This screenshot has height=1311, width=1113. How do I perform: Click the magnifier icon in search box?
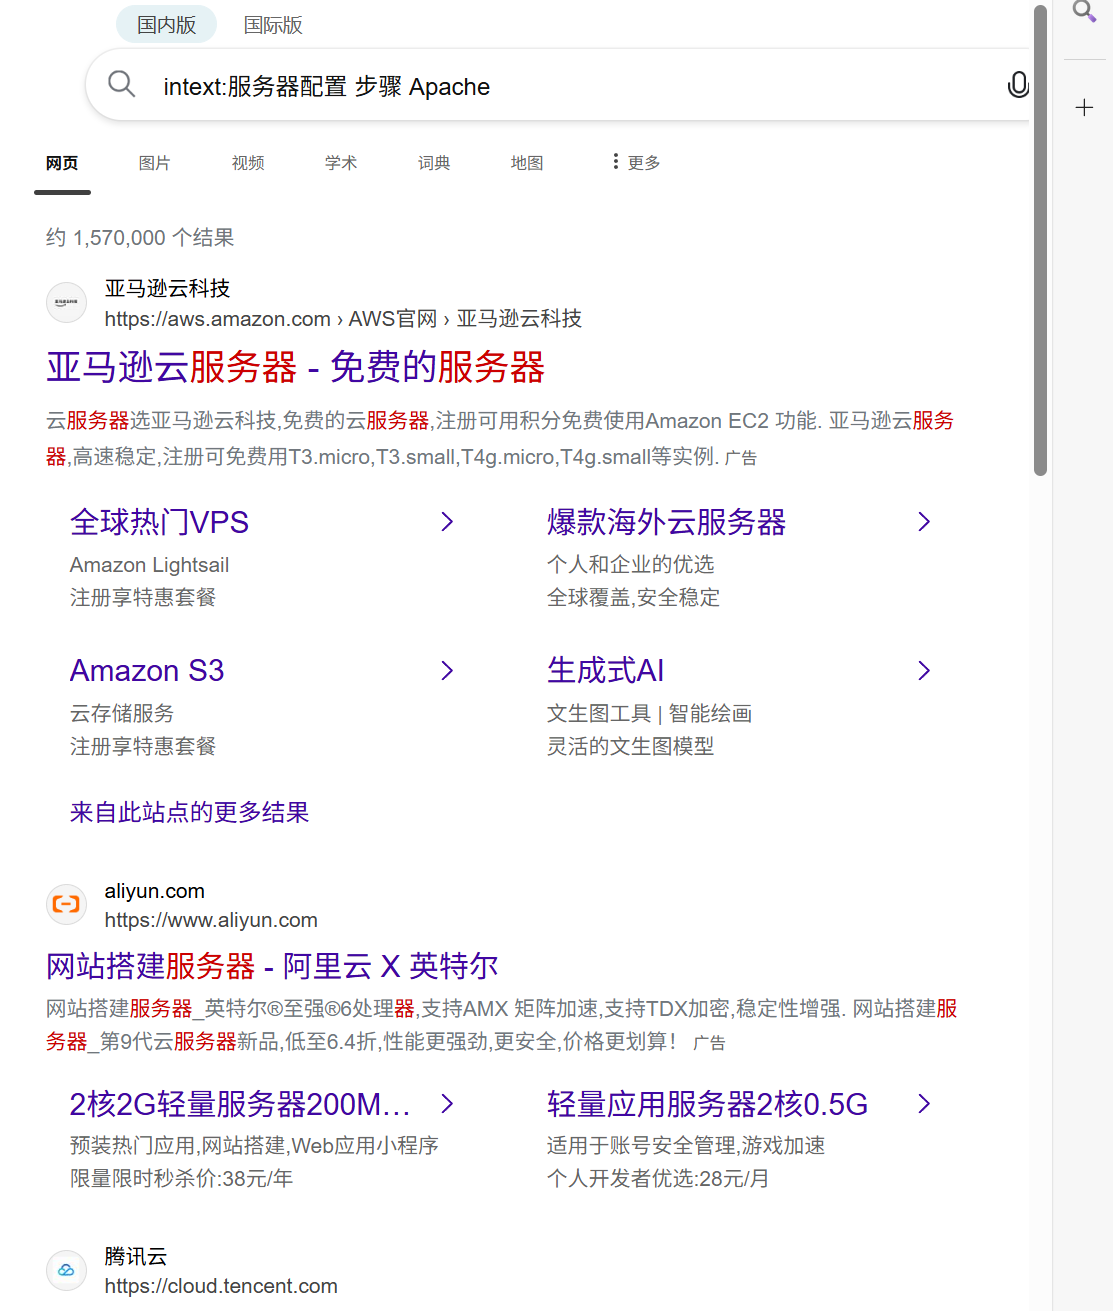point(121,84)
